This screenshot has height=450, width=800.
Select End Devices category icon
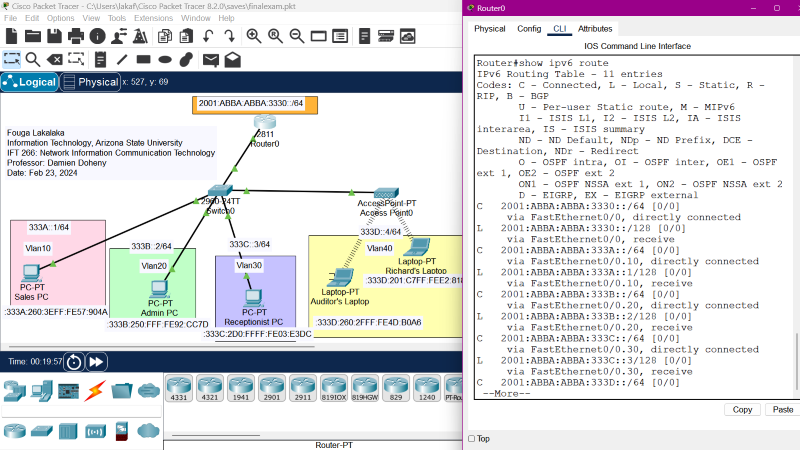(41, 391)
